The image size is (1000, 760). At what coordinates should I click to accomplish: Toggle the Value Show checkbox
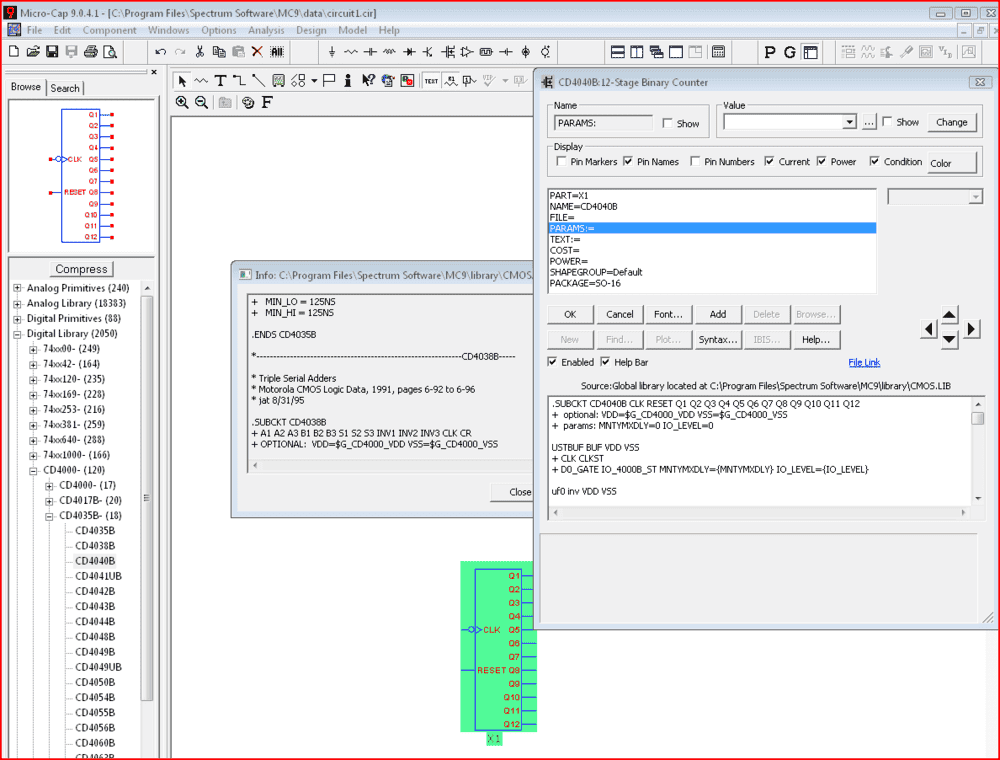click(x=886, y=122)
